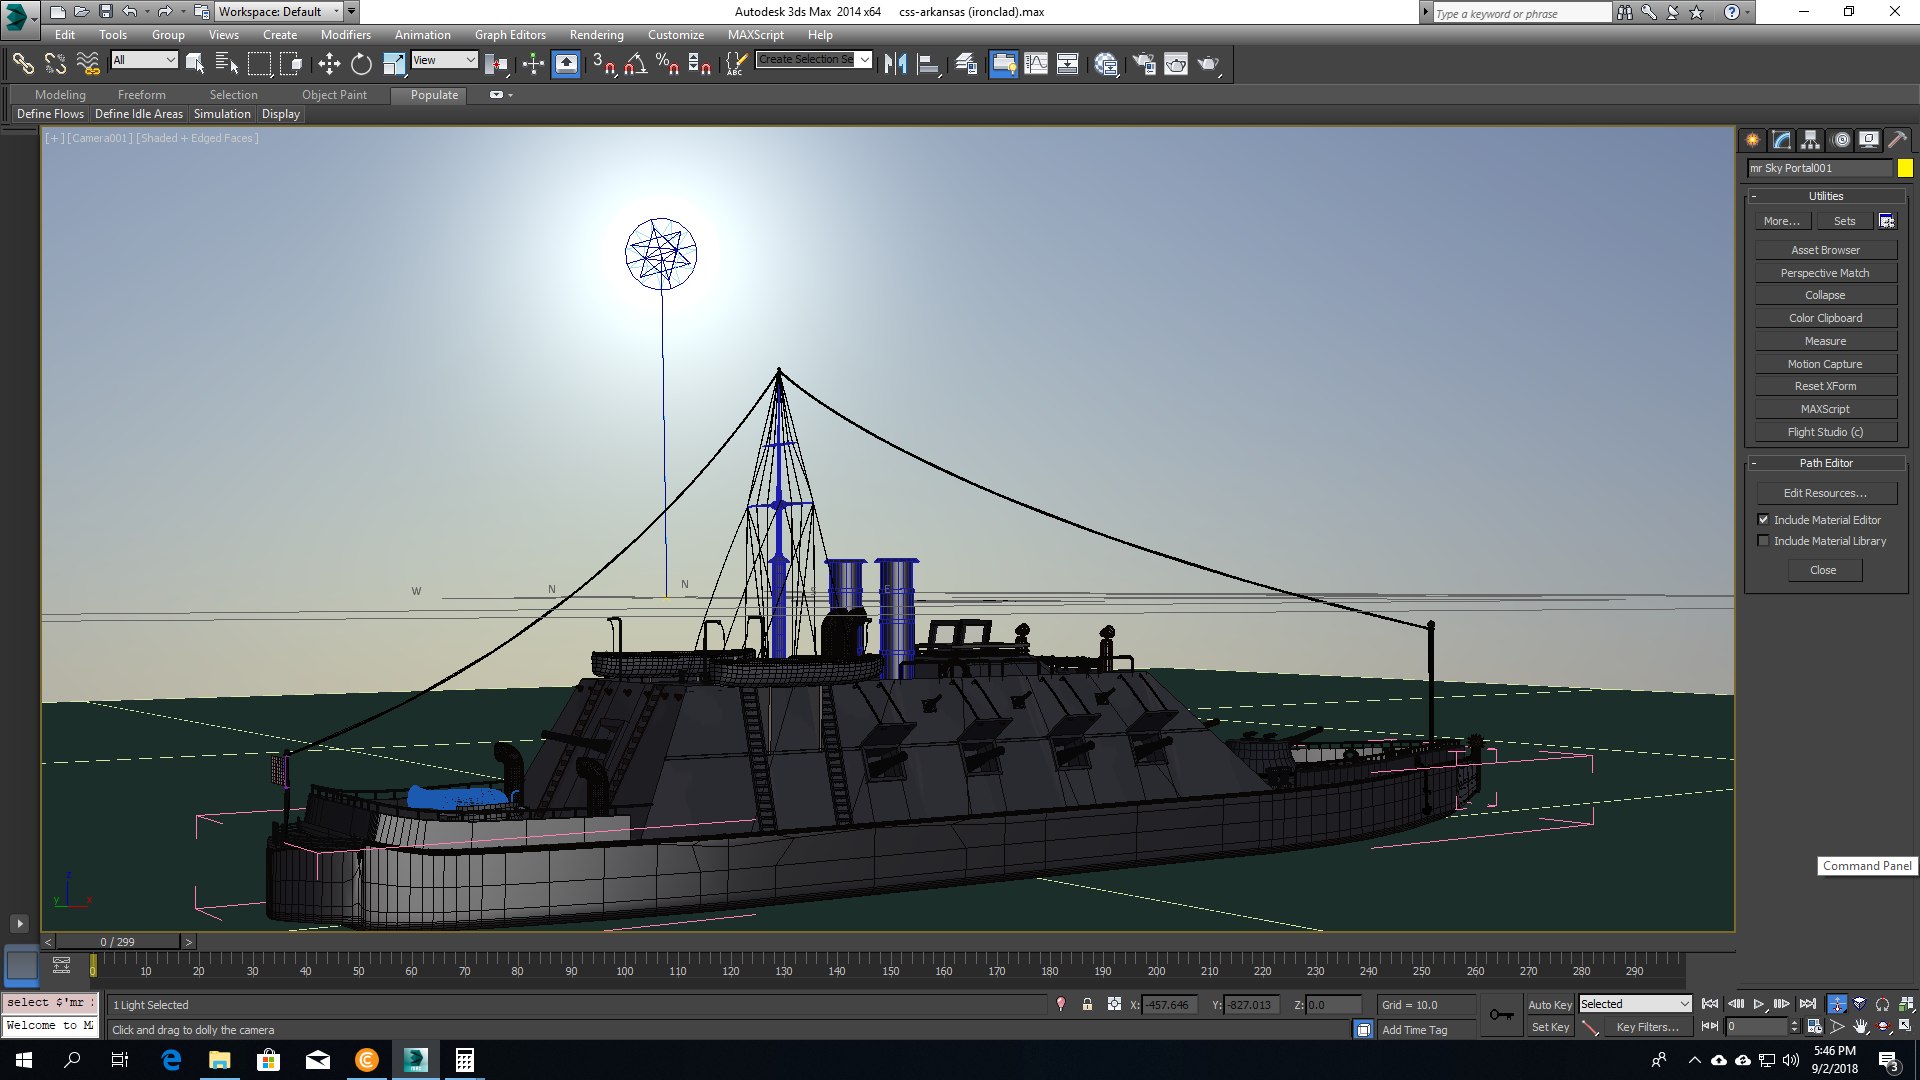Click the Reset XForm button
The image size is (1920, 1080).
coord(1825,386)
